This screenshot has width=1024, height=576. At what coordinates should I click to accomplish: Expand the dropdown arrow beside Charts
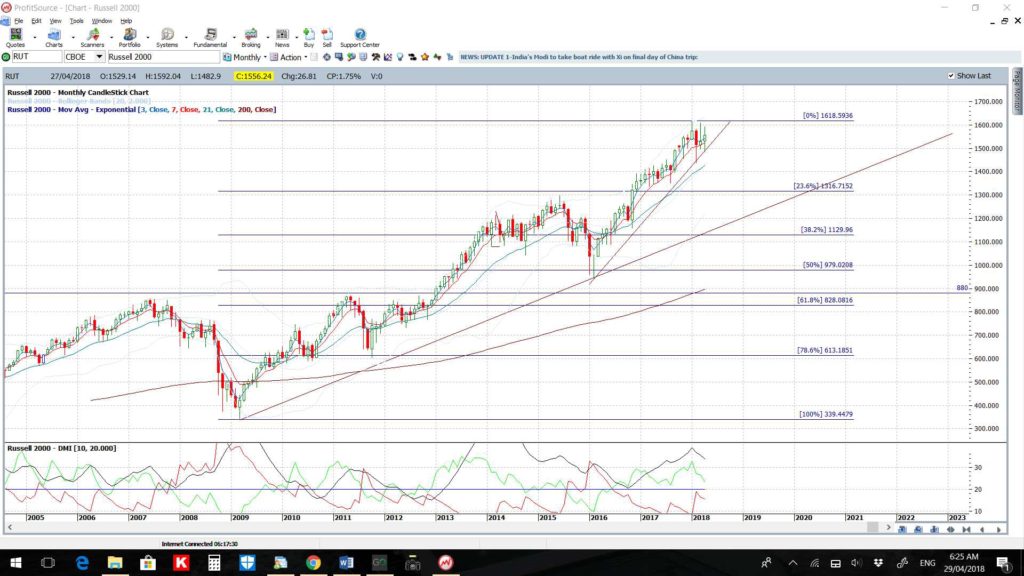coord(72,38)
